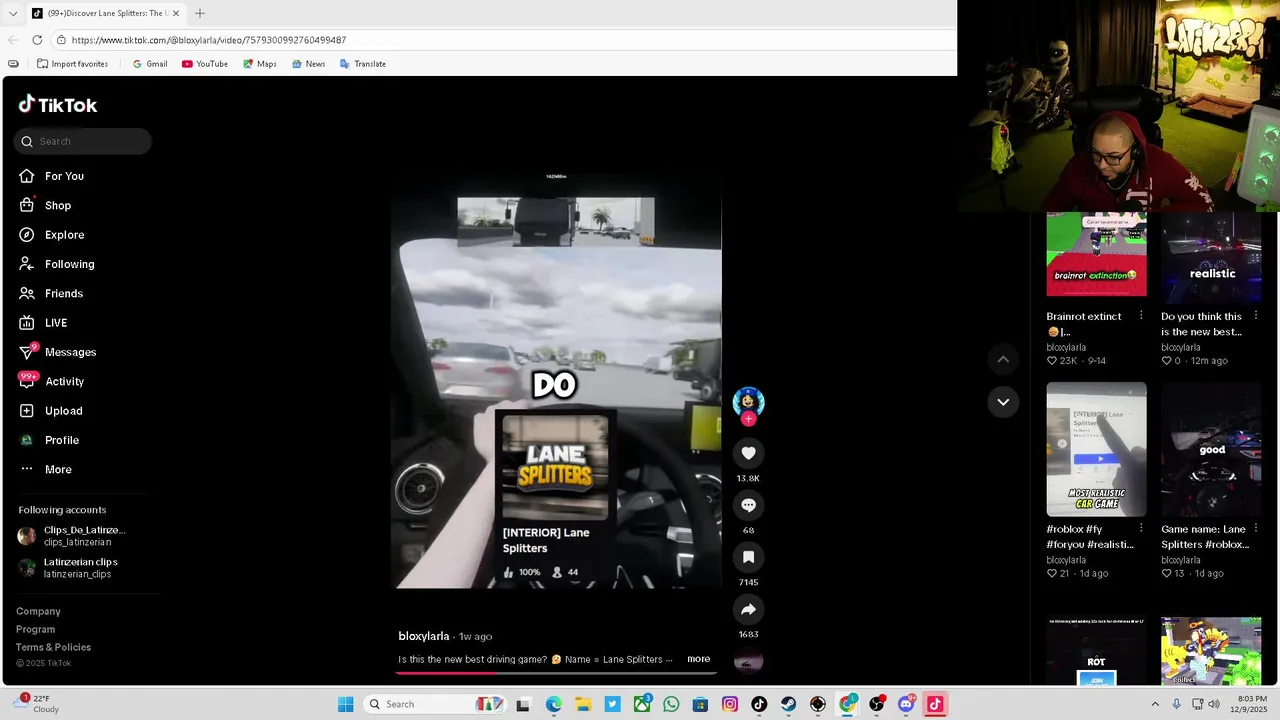
Task: Follow bloxylarla with the red plus
Action: (x=748, y=419)
